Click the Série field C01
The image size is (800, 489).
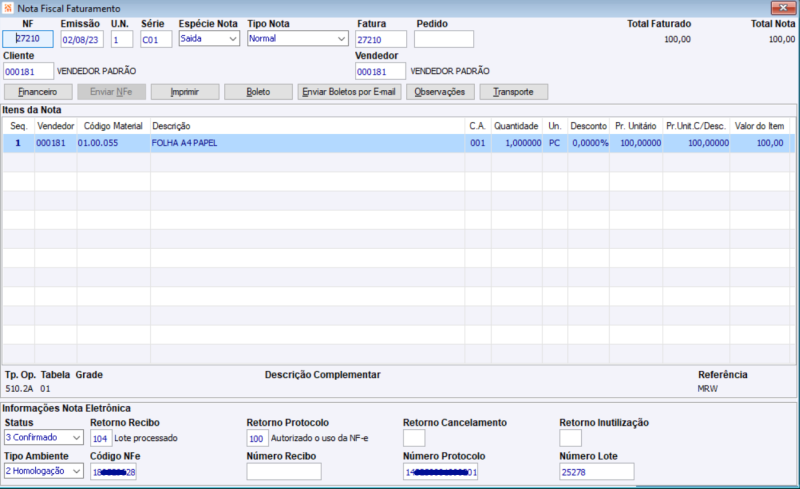pyautogui.click(x=156, y=39)
